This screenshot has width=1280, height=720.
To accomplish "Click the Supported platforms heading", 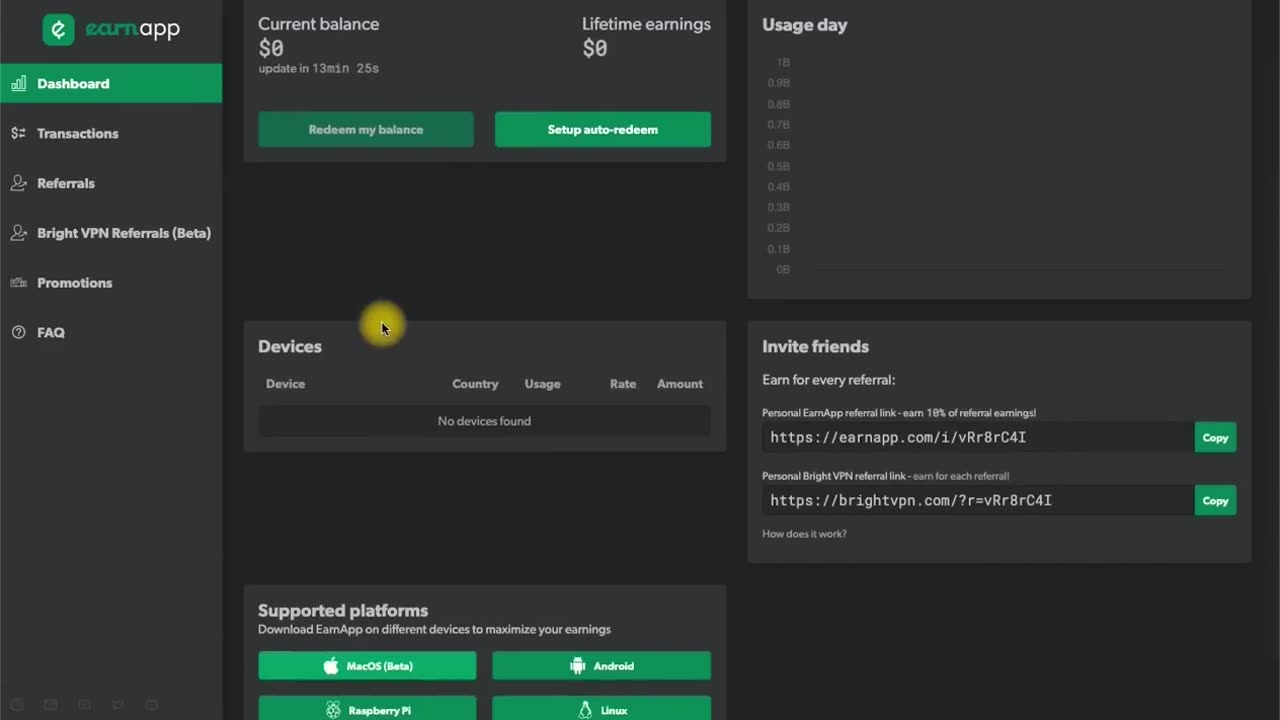I will point(343,610).
